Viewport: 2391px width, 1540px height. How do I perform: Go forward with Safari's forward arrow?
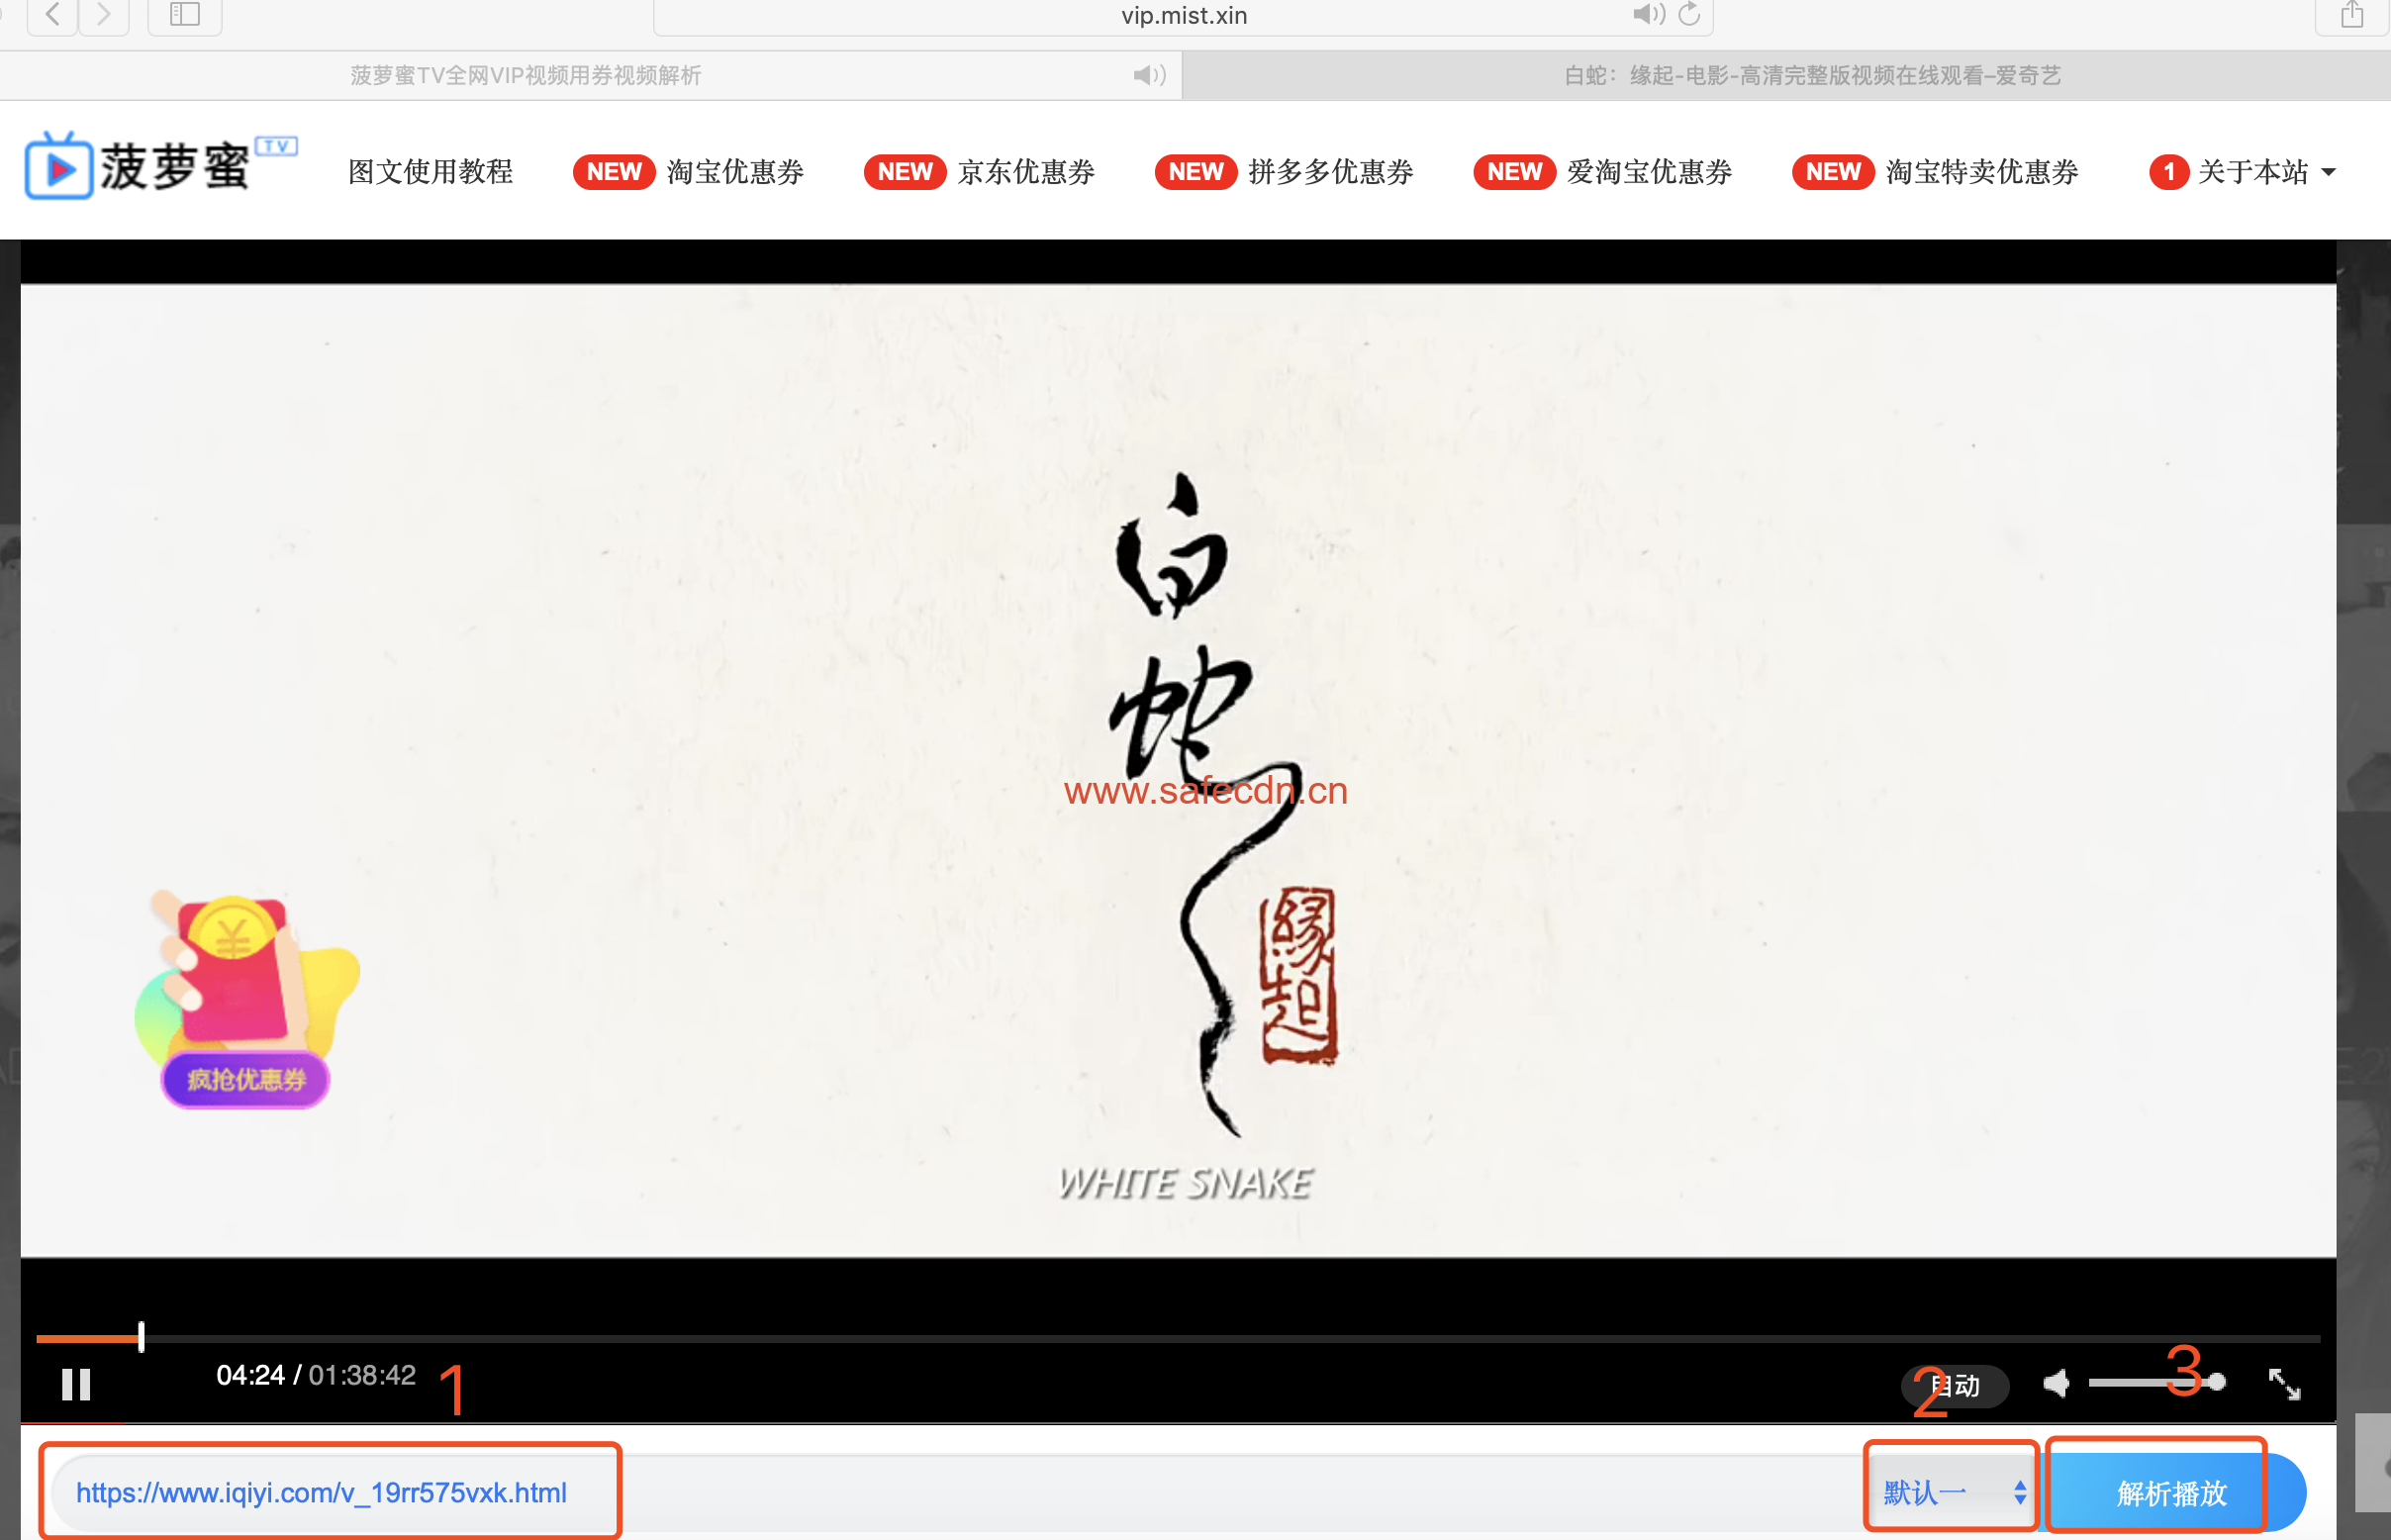(104, 15)
